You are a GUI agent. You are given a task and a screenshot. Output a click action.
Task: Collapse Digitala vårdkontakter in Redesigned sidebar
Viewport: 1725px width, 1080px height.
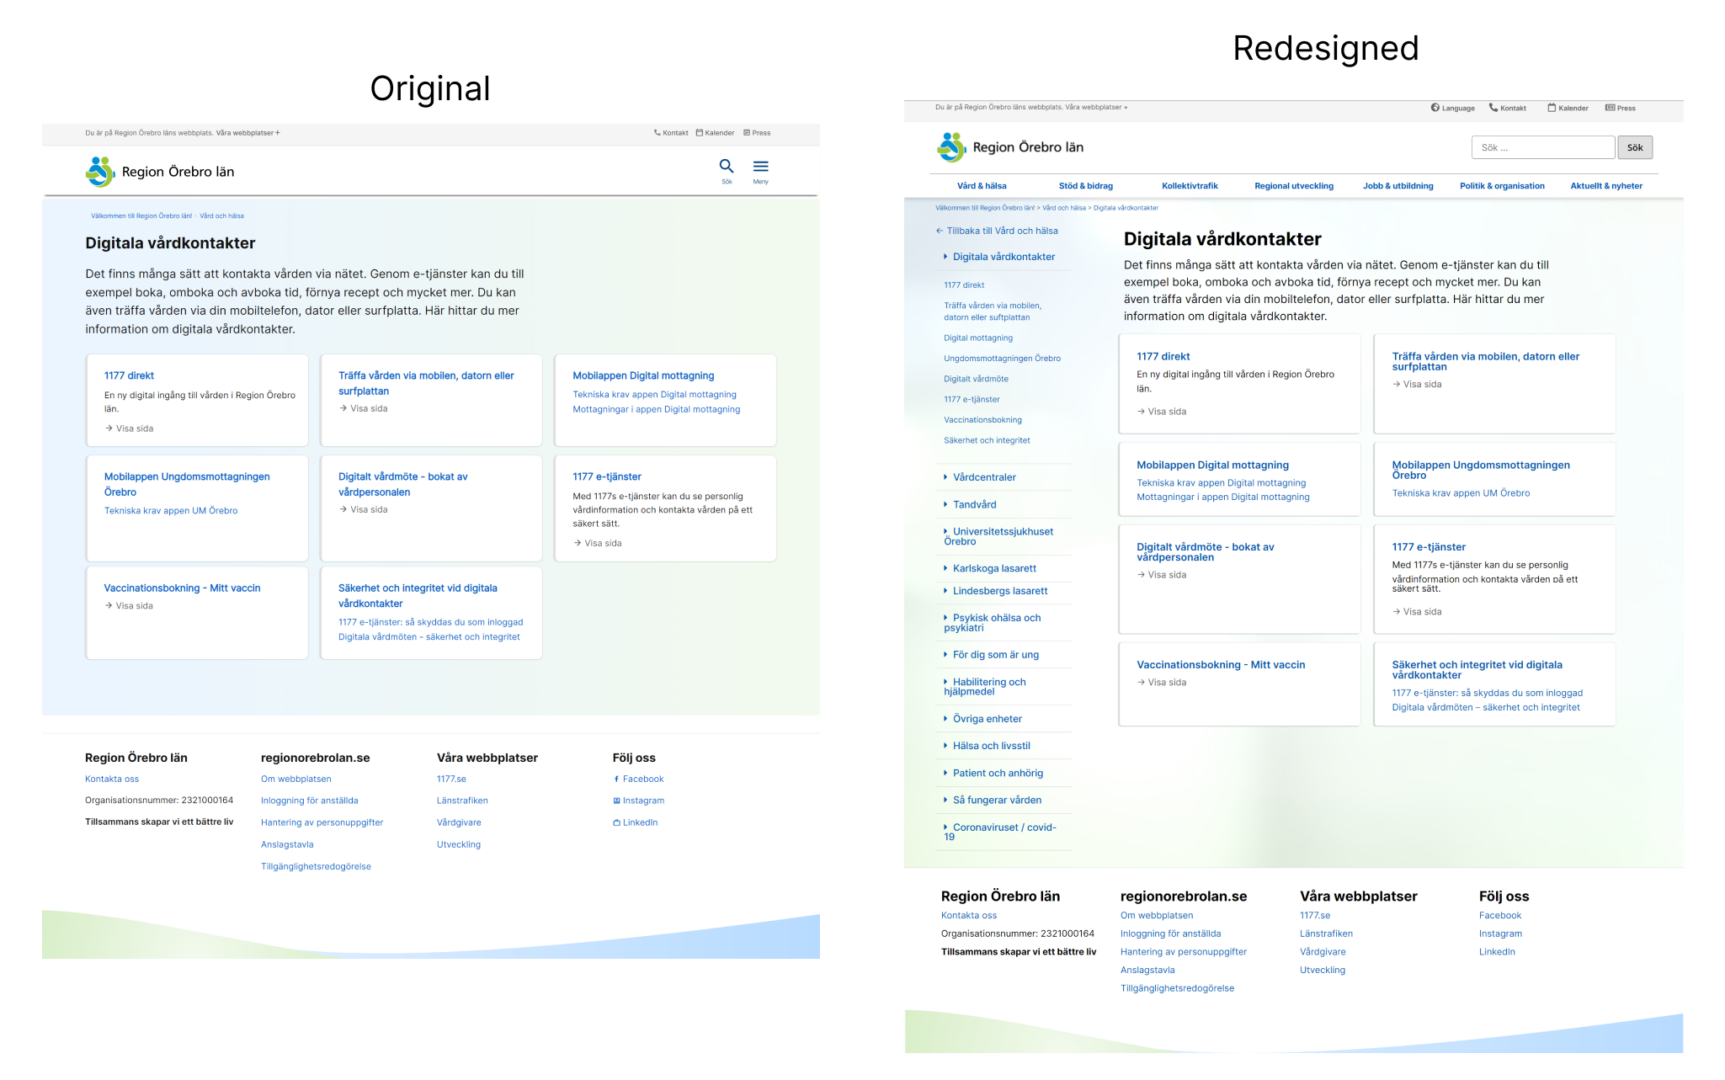pos(945,257)
